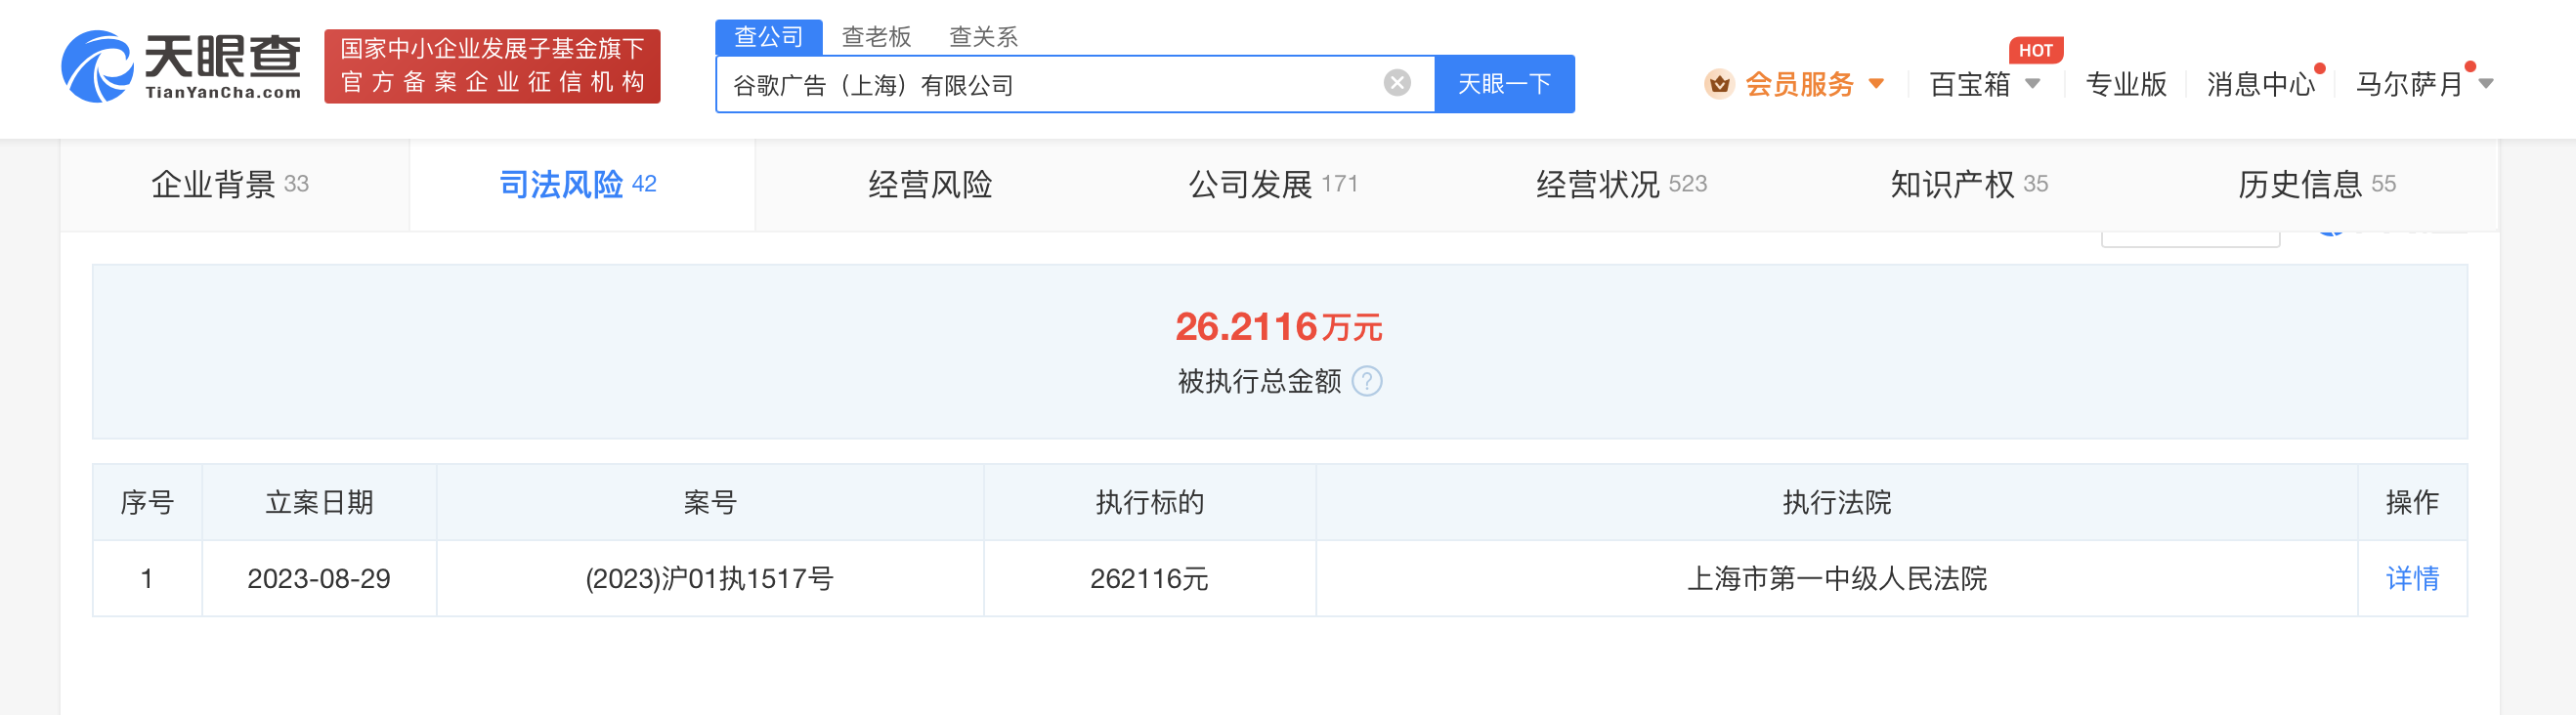Click inside the company search field
Image resolution: width=2576 pixels, height=715 pixels.
(x=1050, y=84)
